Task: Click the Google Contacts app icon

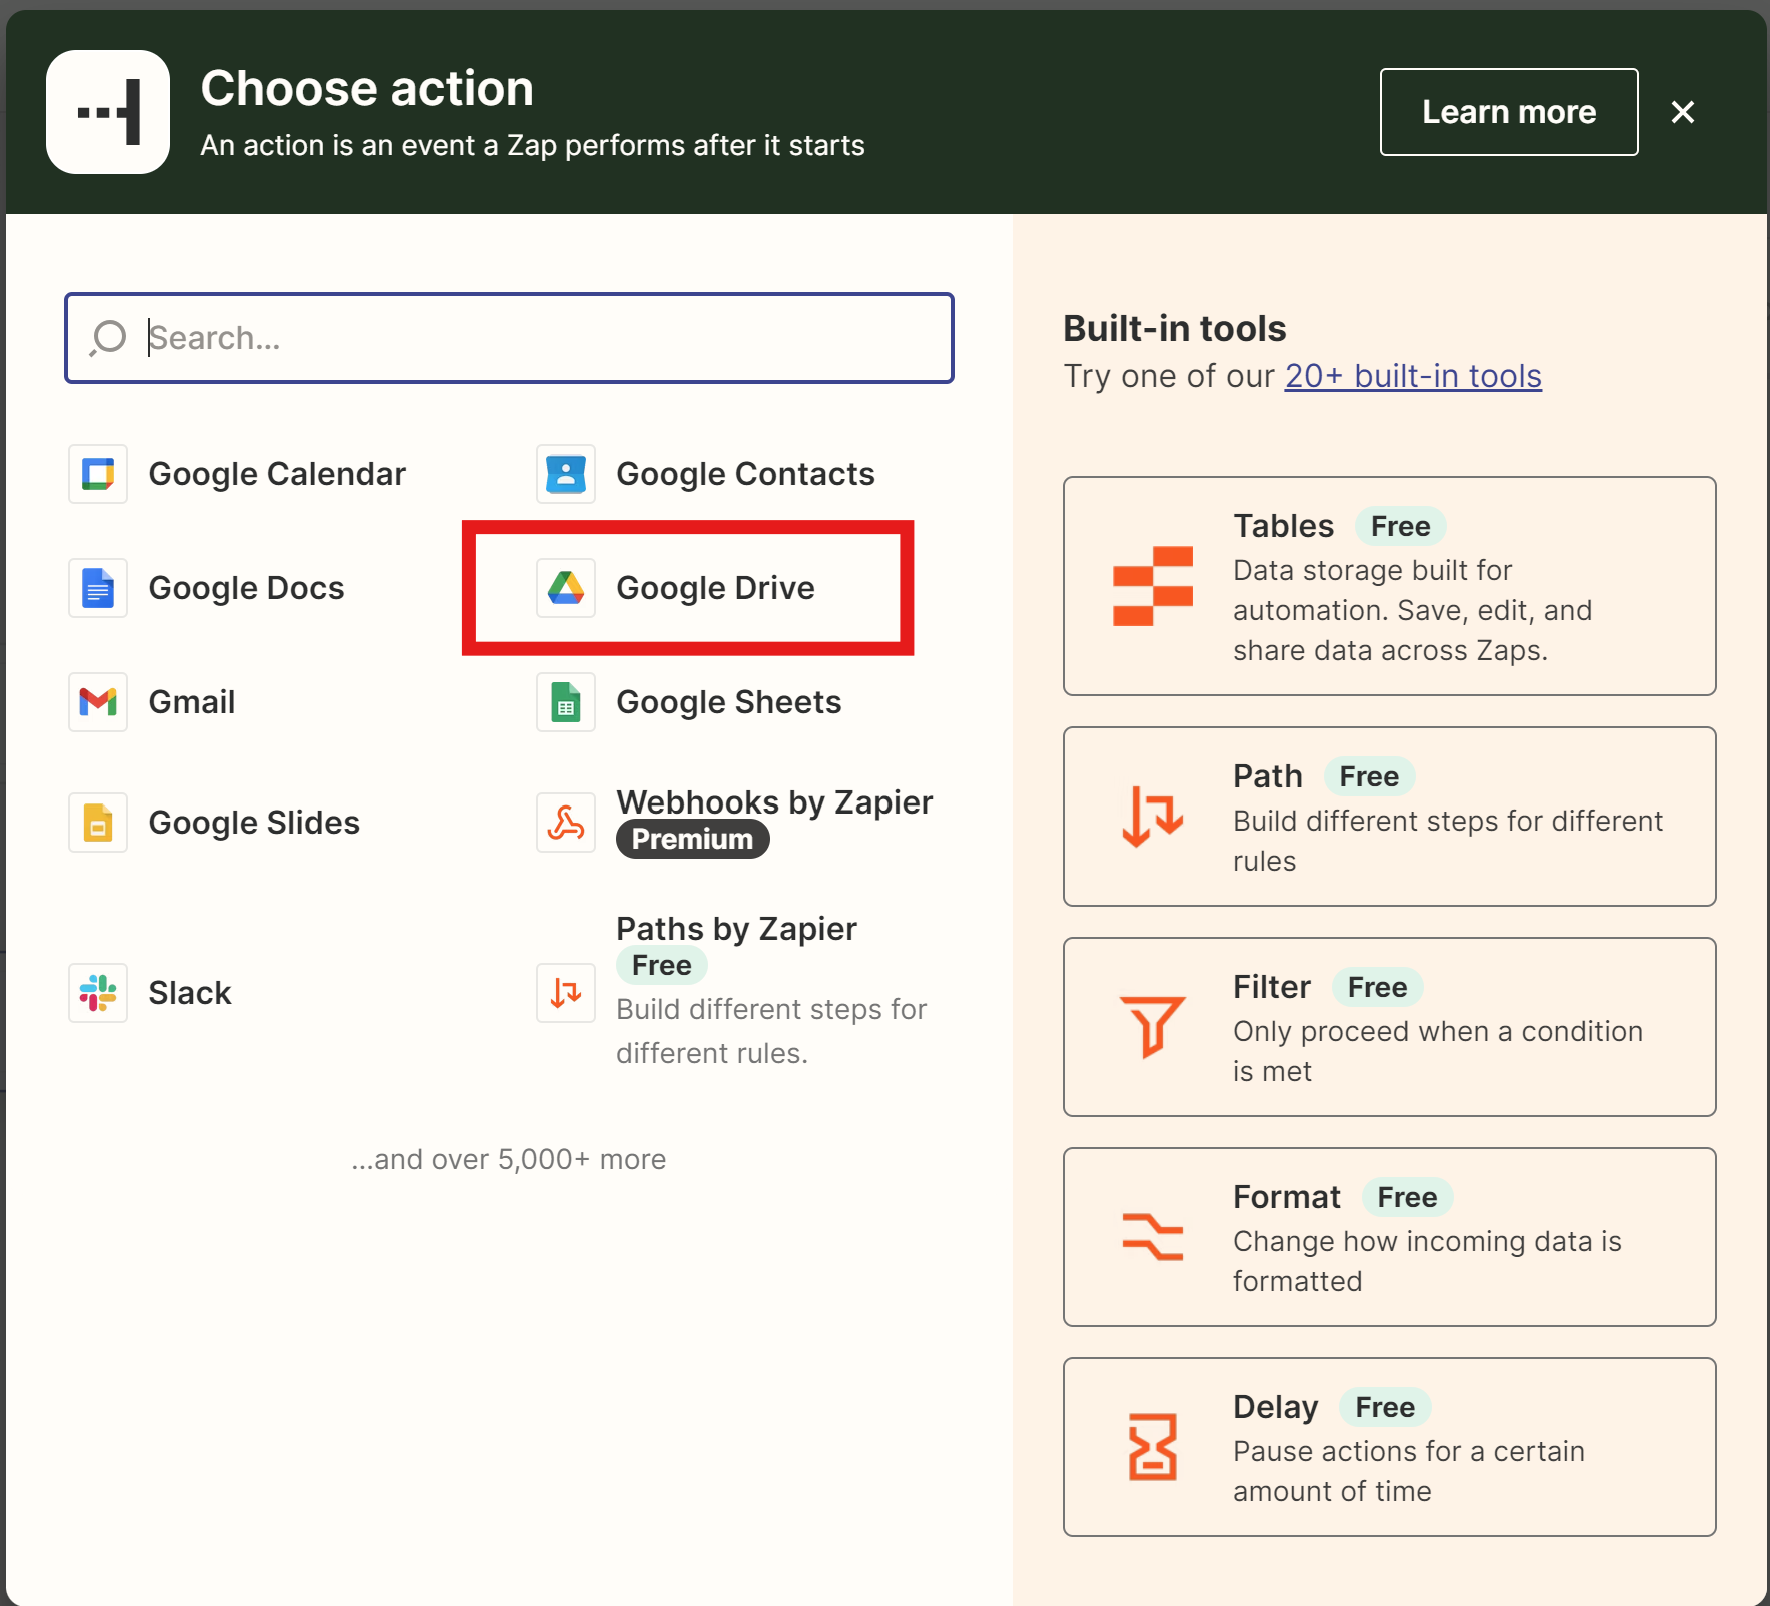Action: pos(566,474)
